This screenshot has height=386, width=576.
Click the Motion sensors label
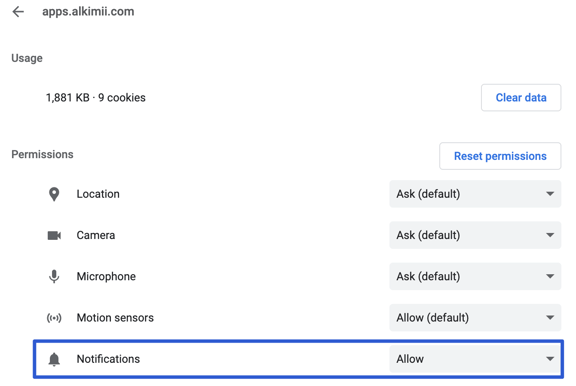coord(115,318)
